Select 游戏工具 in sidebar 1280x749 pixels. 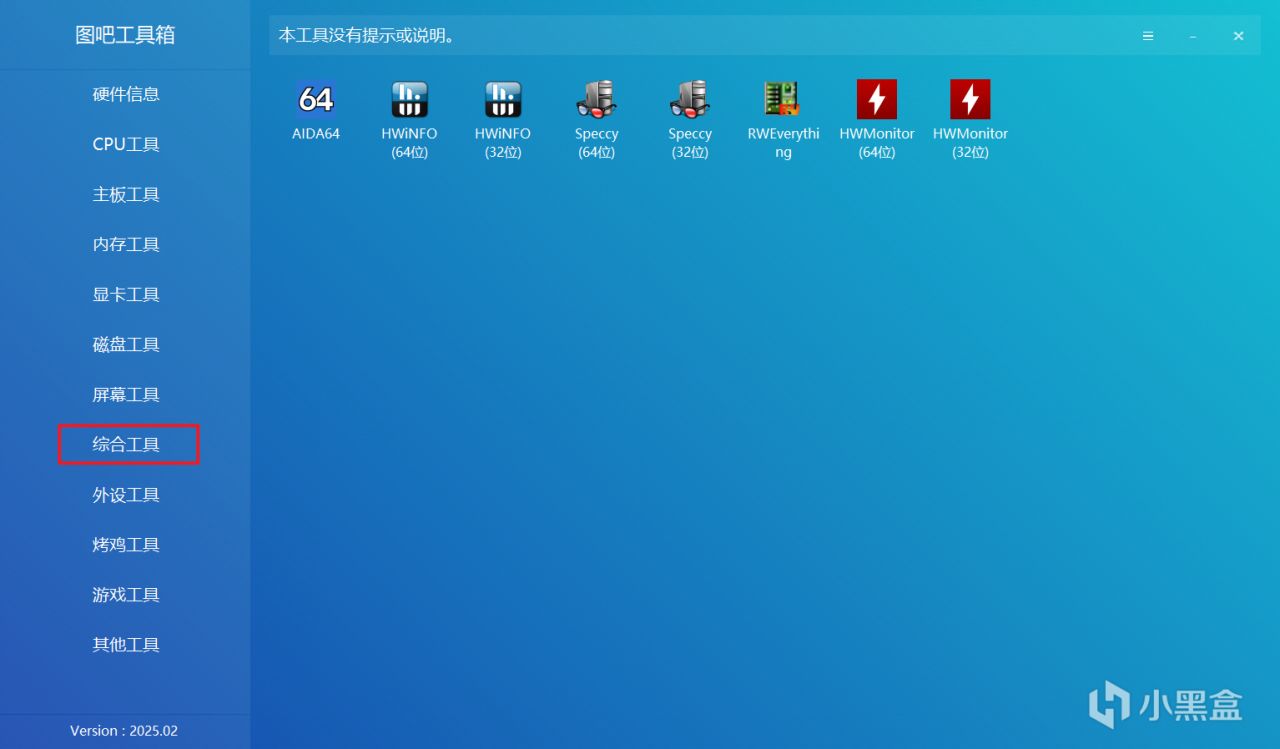click(126, 595)
